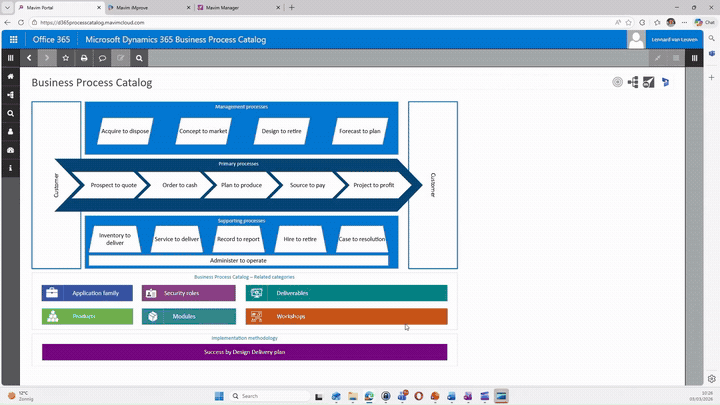
Task: Add page to favorites with star icon
Action: click(x=66, y=58)
